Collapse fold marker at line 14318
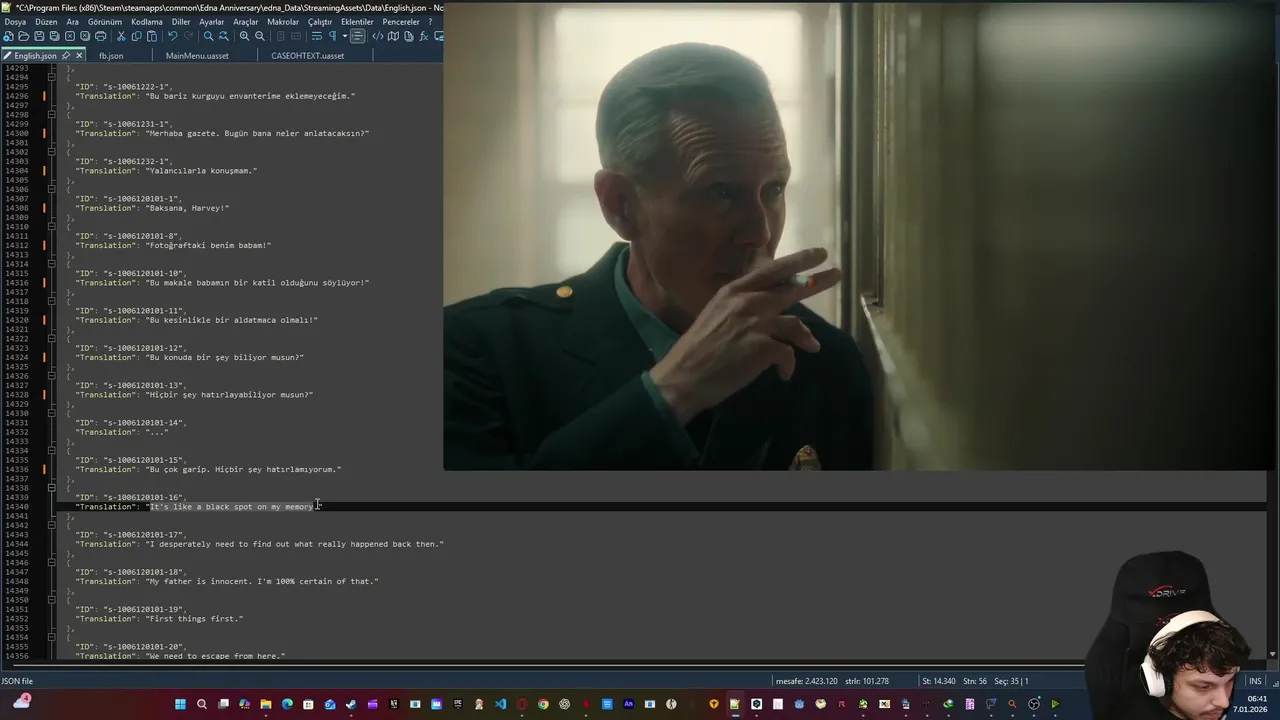 (52, 301)
